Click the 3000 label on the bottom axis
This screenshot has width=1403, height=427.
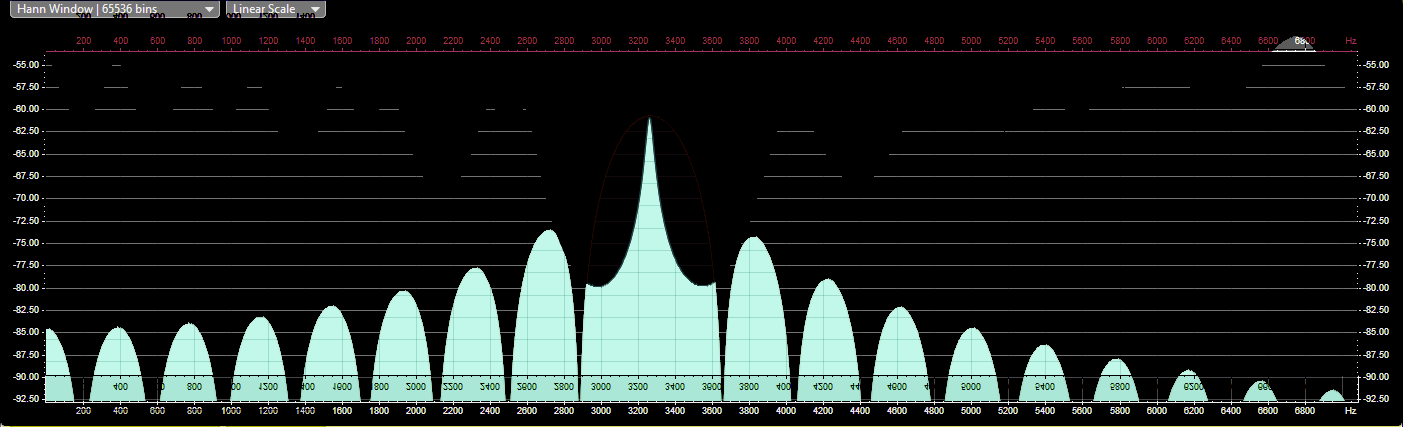tap(601, 411)
